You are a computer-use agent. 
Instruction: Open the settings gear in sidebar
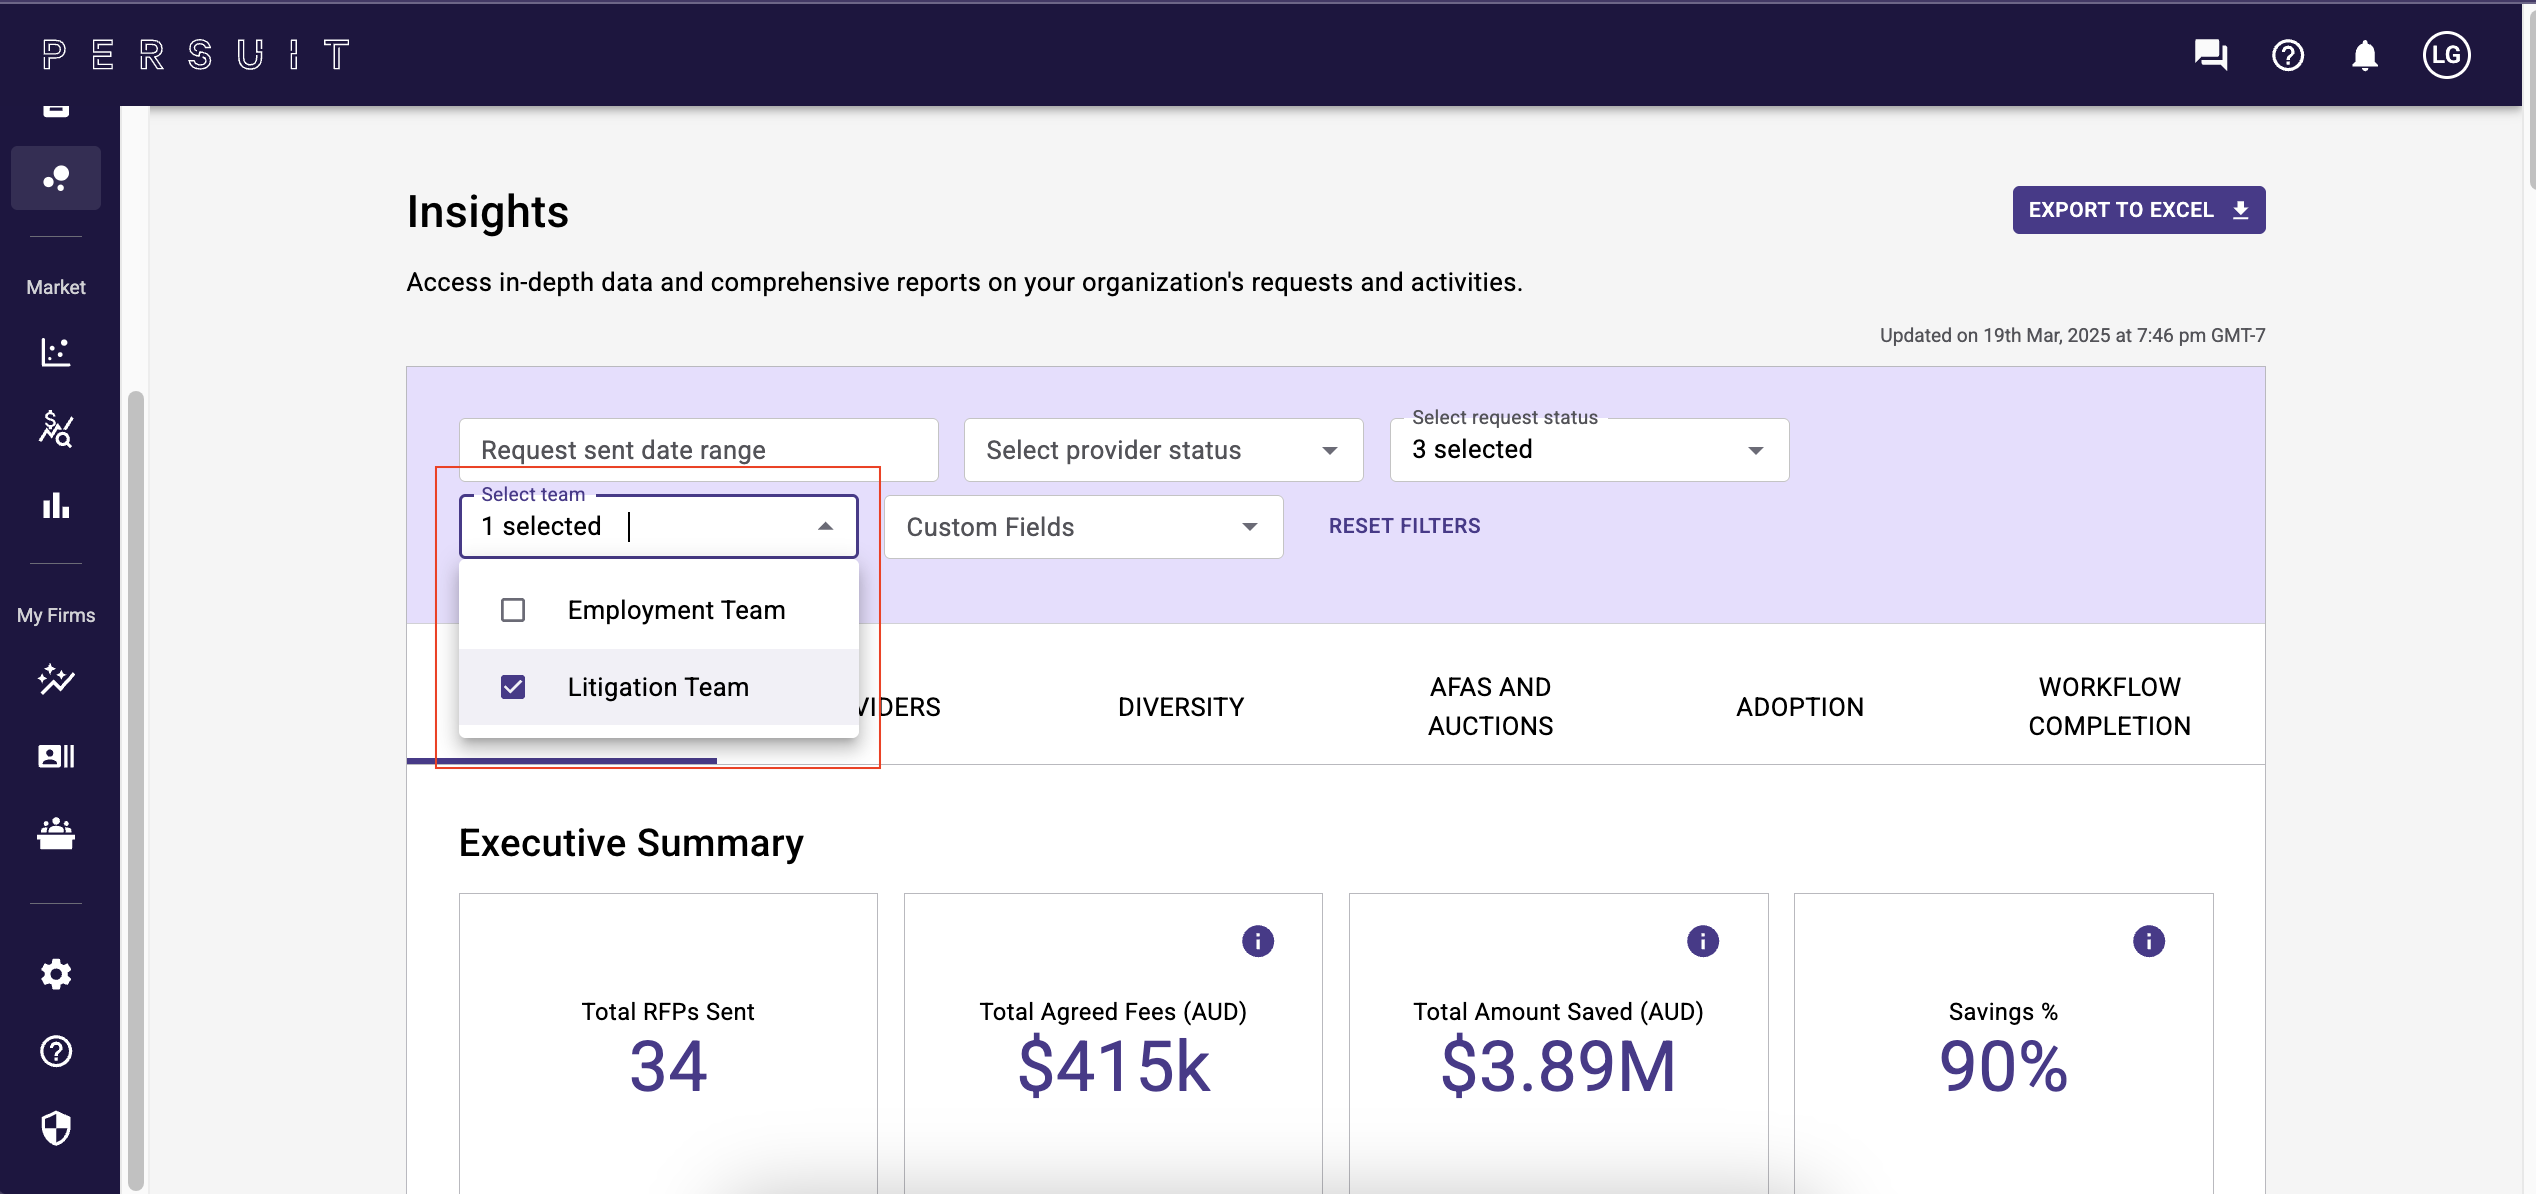(56, 974)
